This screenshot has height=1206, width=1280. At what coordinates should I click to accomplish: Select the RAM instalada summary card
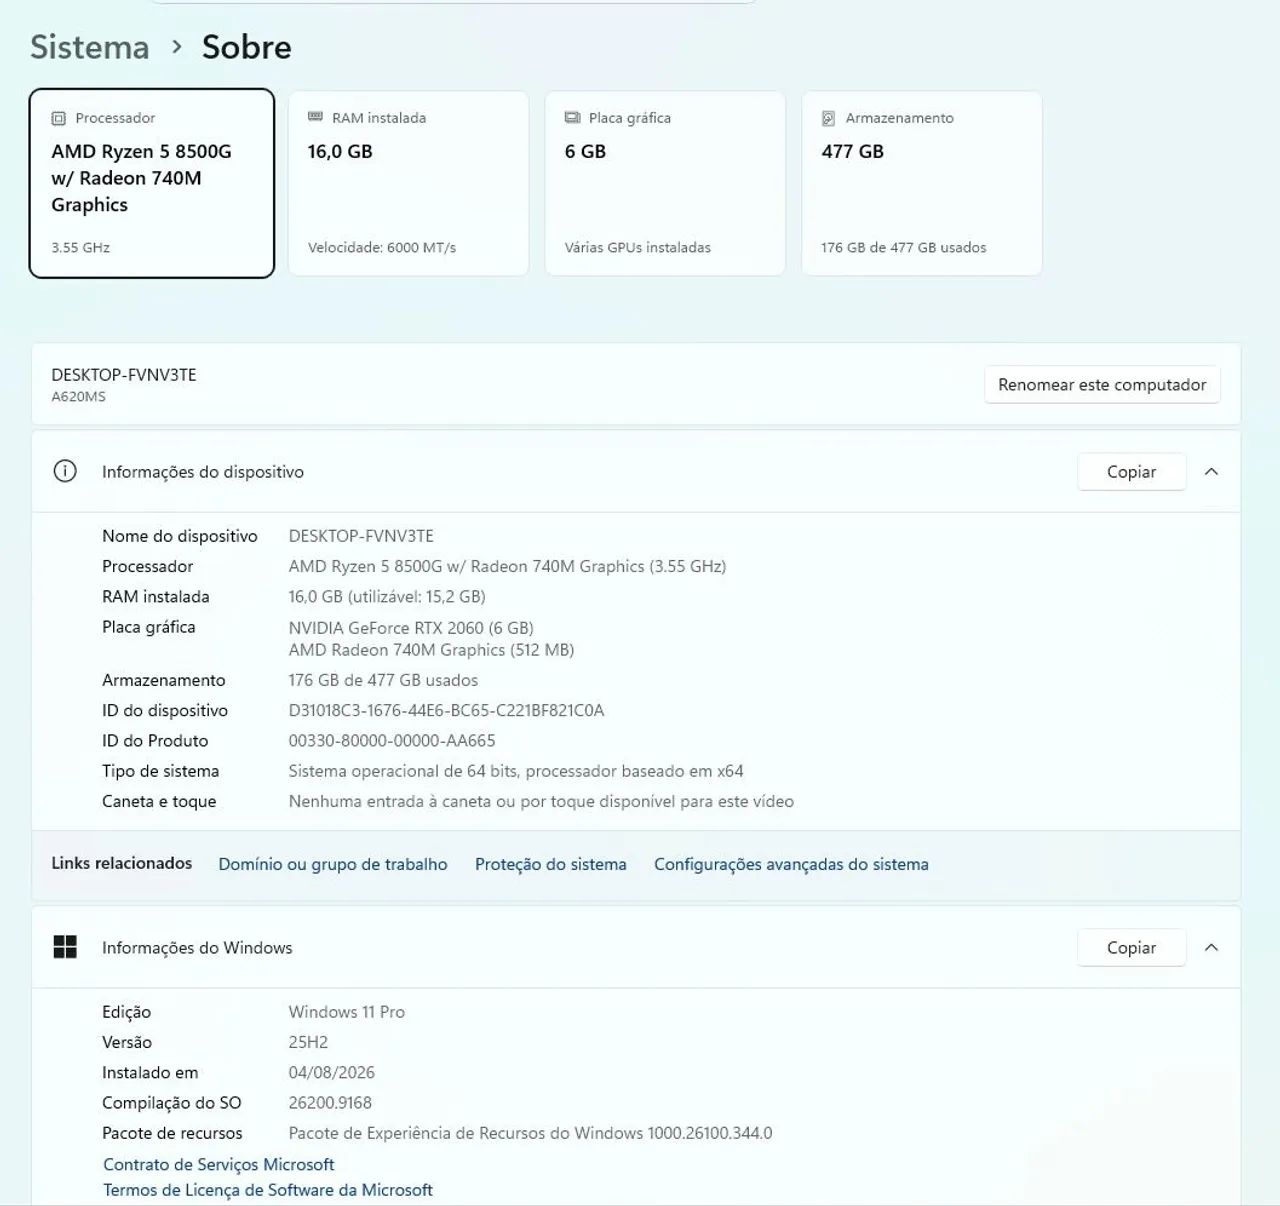click(x=408, y=183)
